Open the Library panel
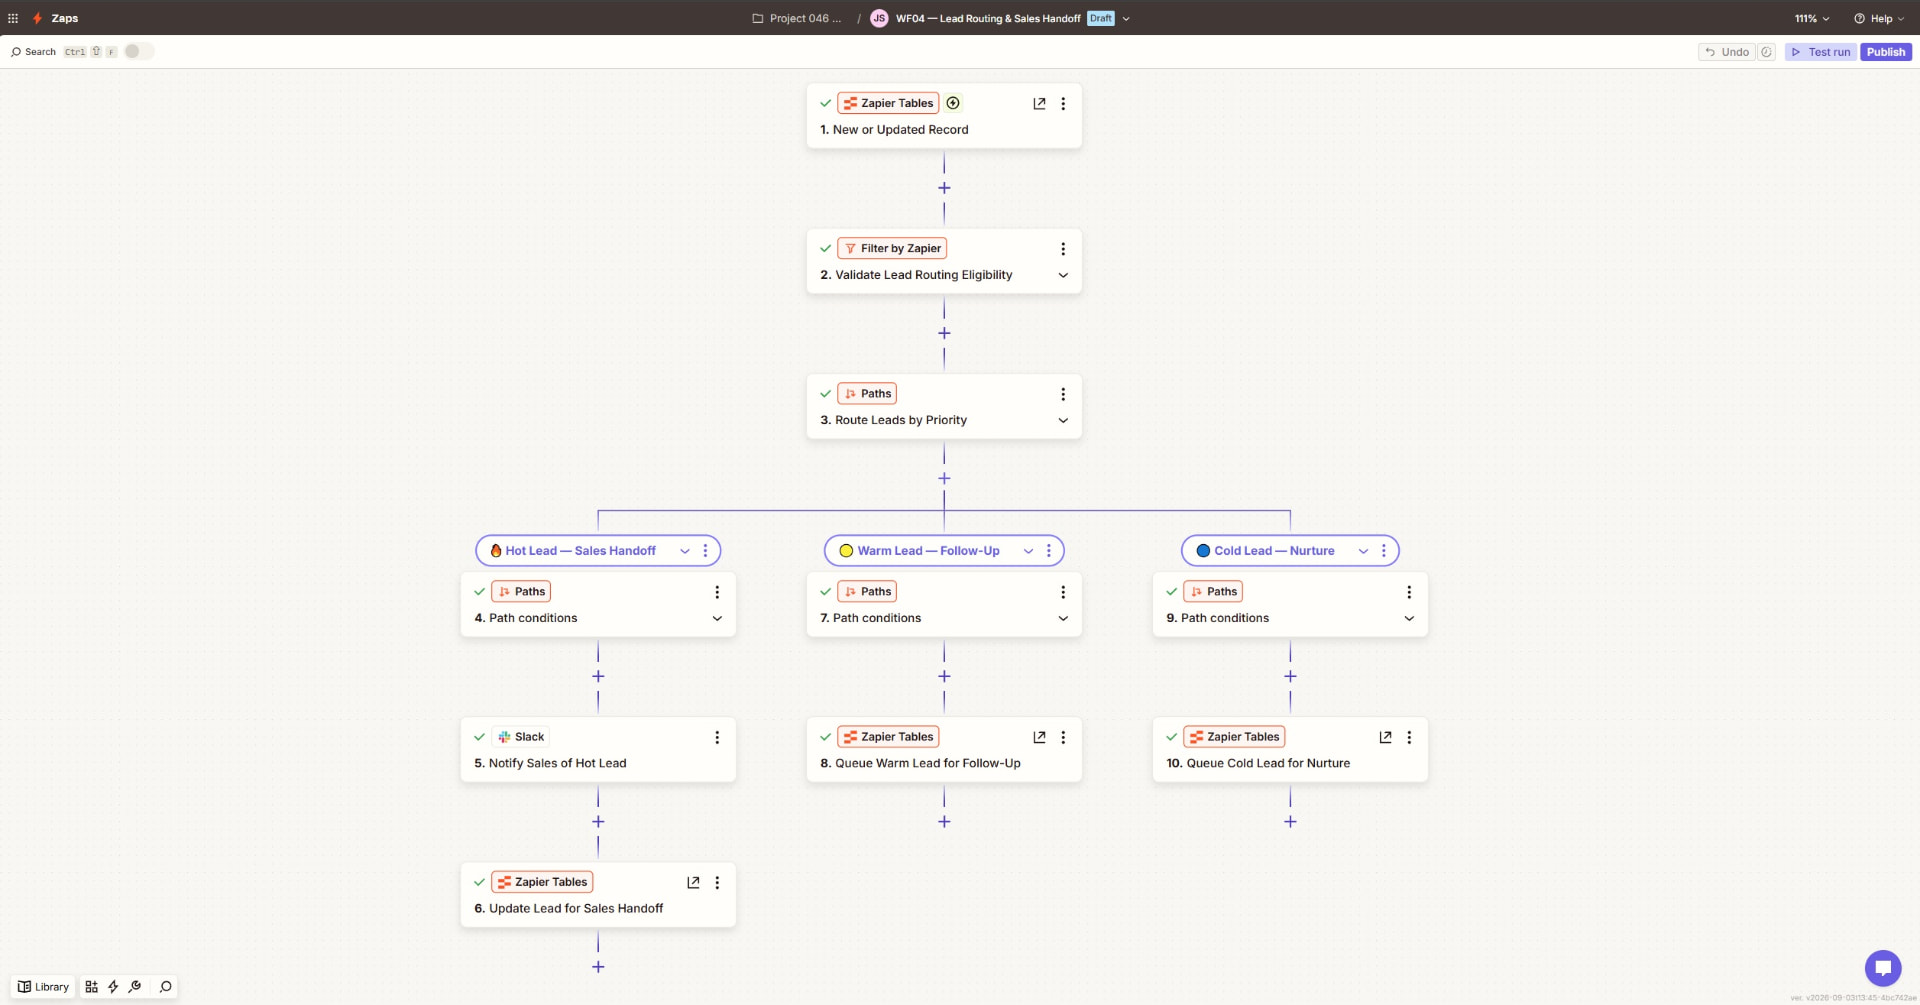1920x1005 pixels. point(43,986)
